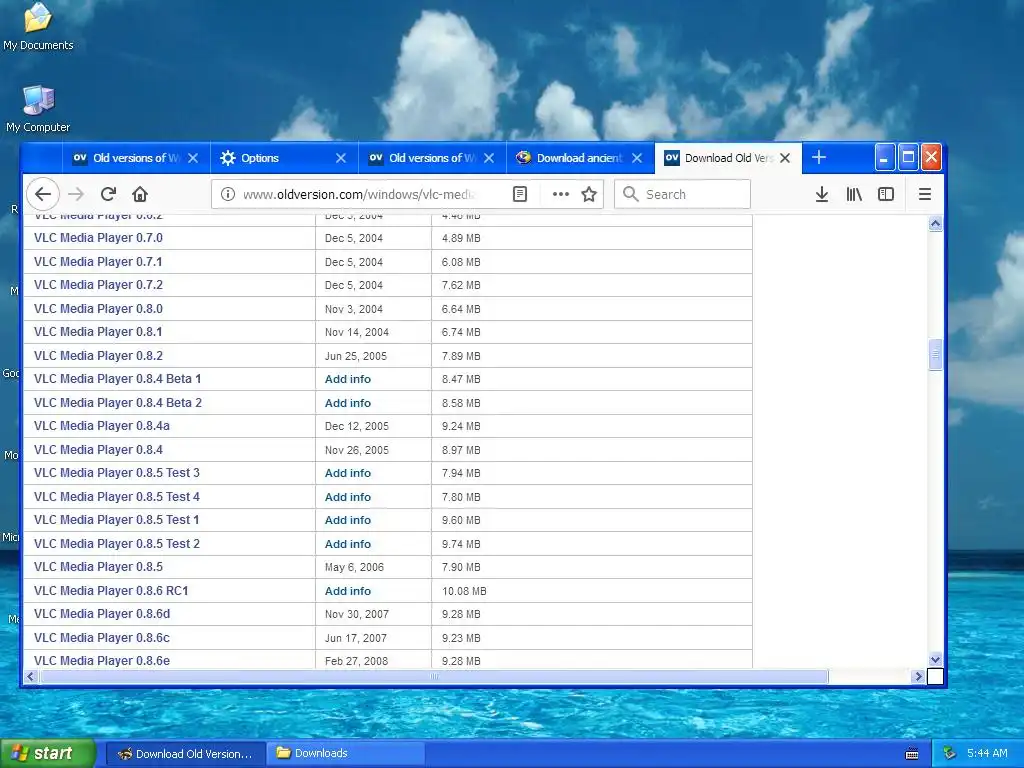Toggle reader view icon
Image resolution: width=1024 pixels, height=768 pixels.
520,194
